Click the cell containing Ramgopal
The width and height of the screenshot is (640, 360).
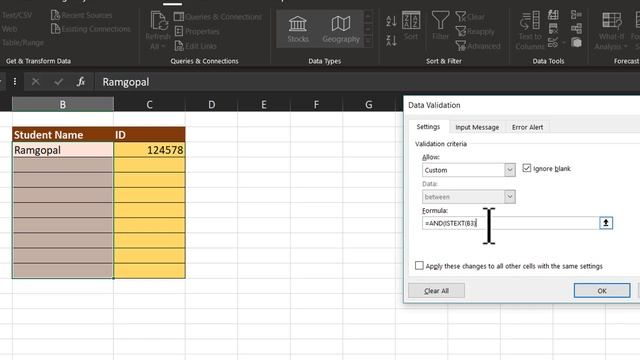pyautogui.click(x=63, y=150)
